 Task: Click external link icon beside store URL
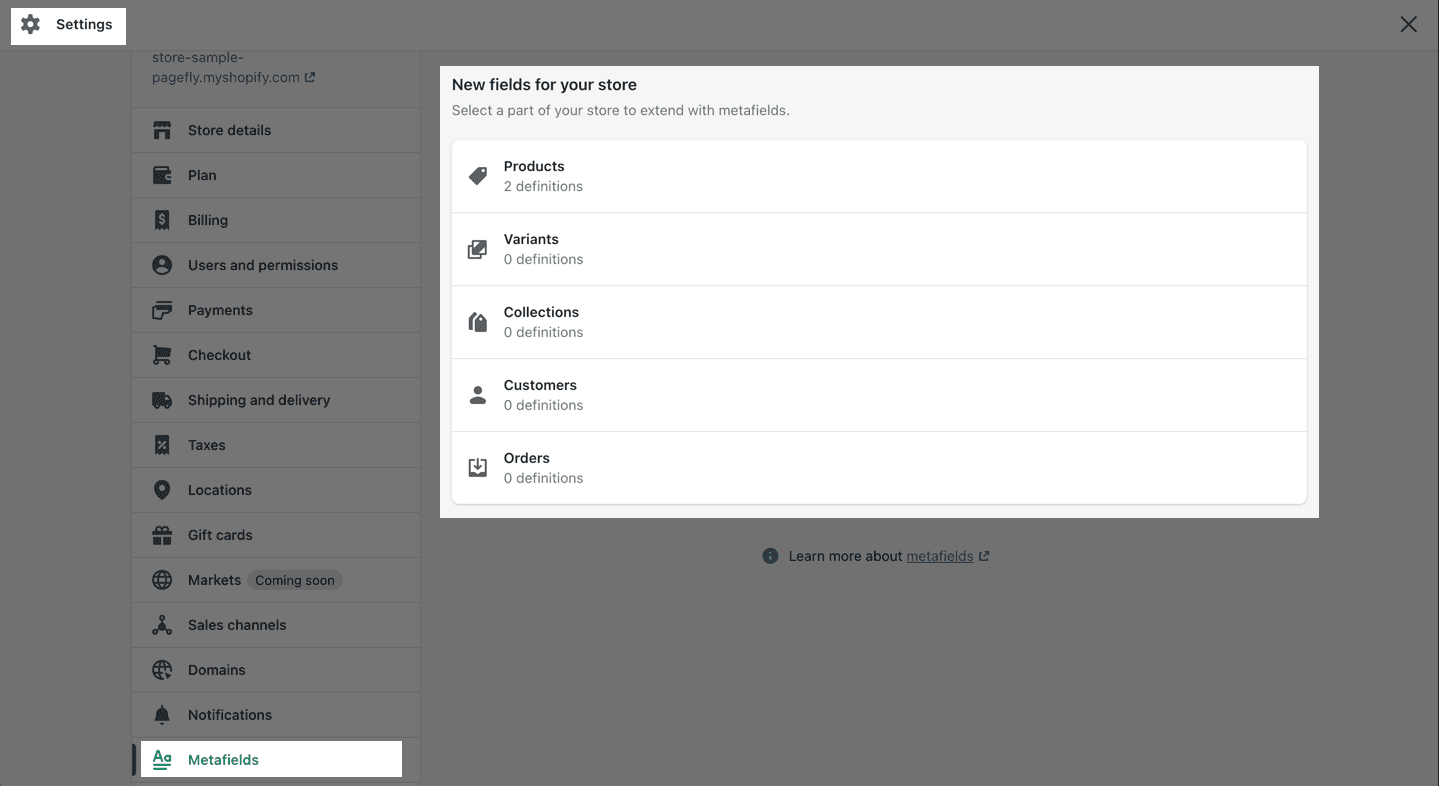tap(310, 77)
